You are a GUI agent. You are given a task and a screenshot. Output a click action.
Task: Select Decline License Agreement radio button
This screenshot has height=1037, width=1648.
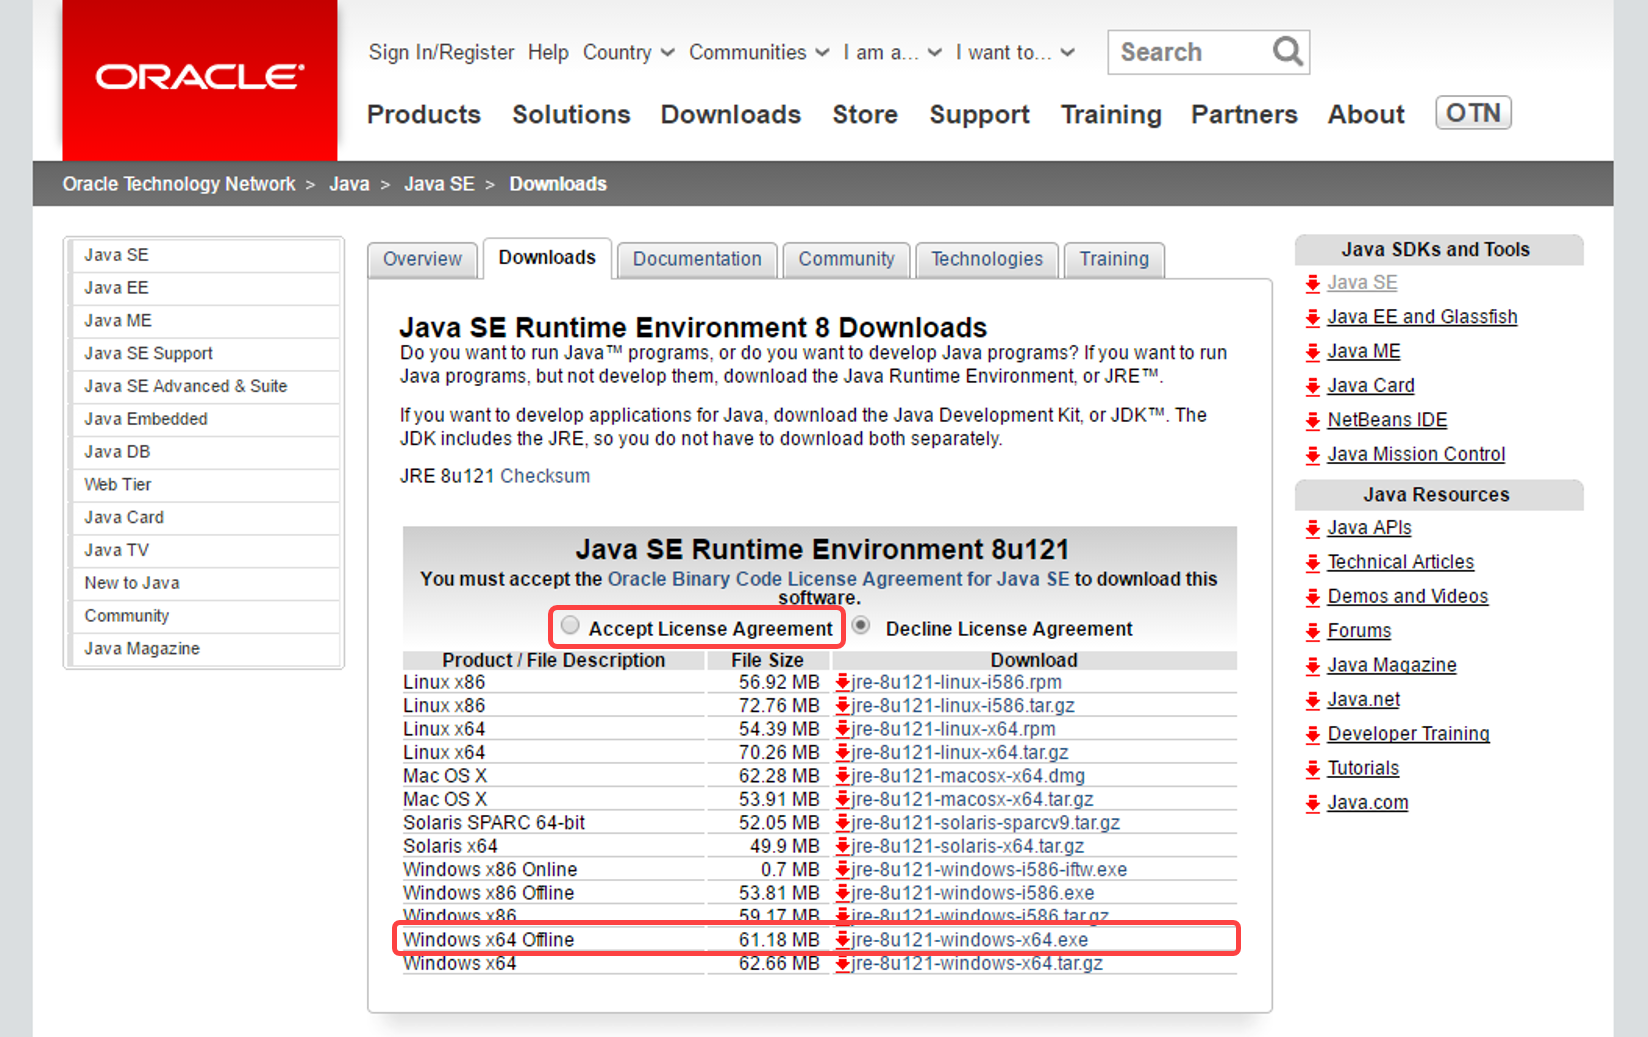coord(861,626)
